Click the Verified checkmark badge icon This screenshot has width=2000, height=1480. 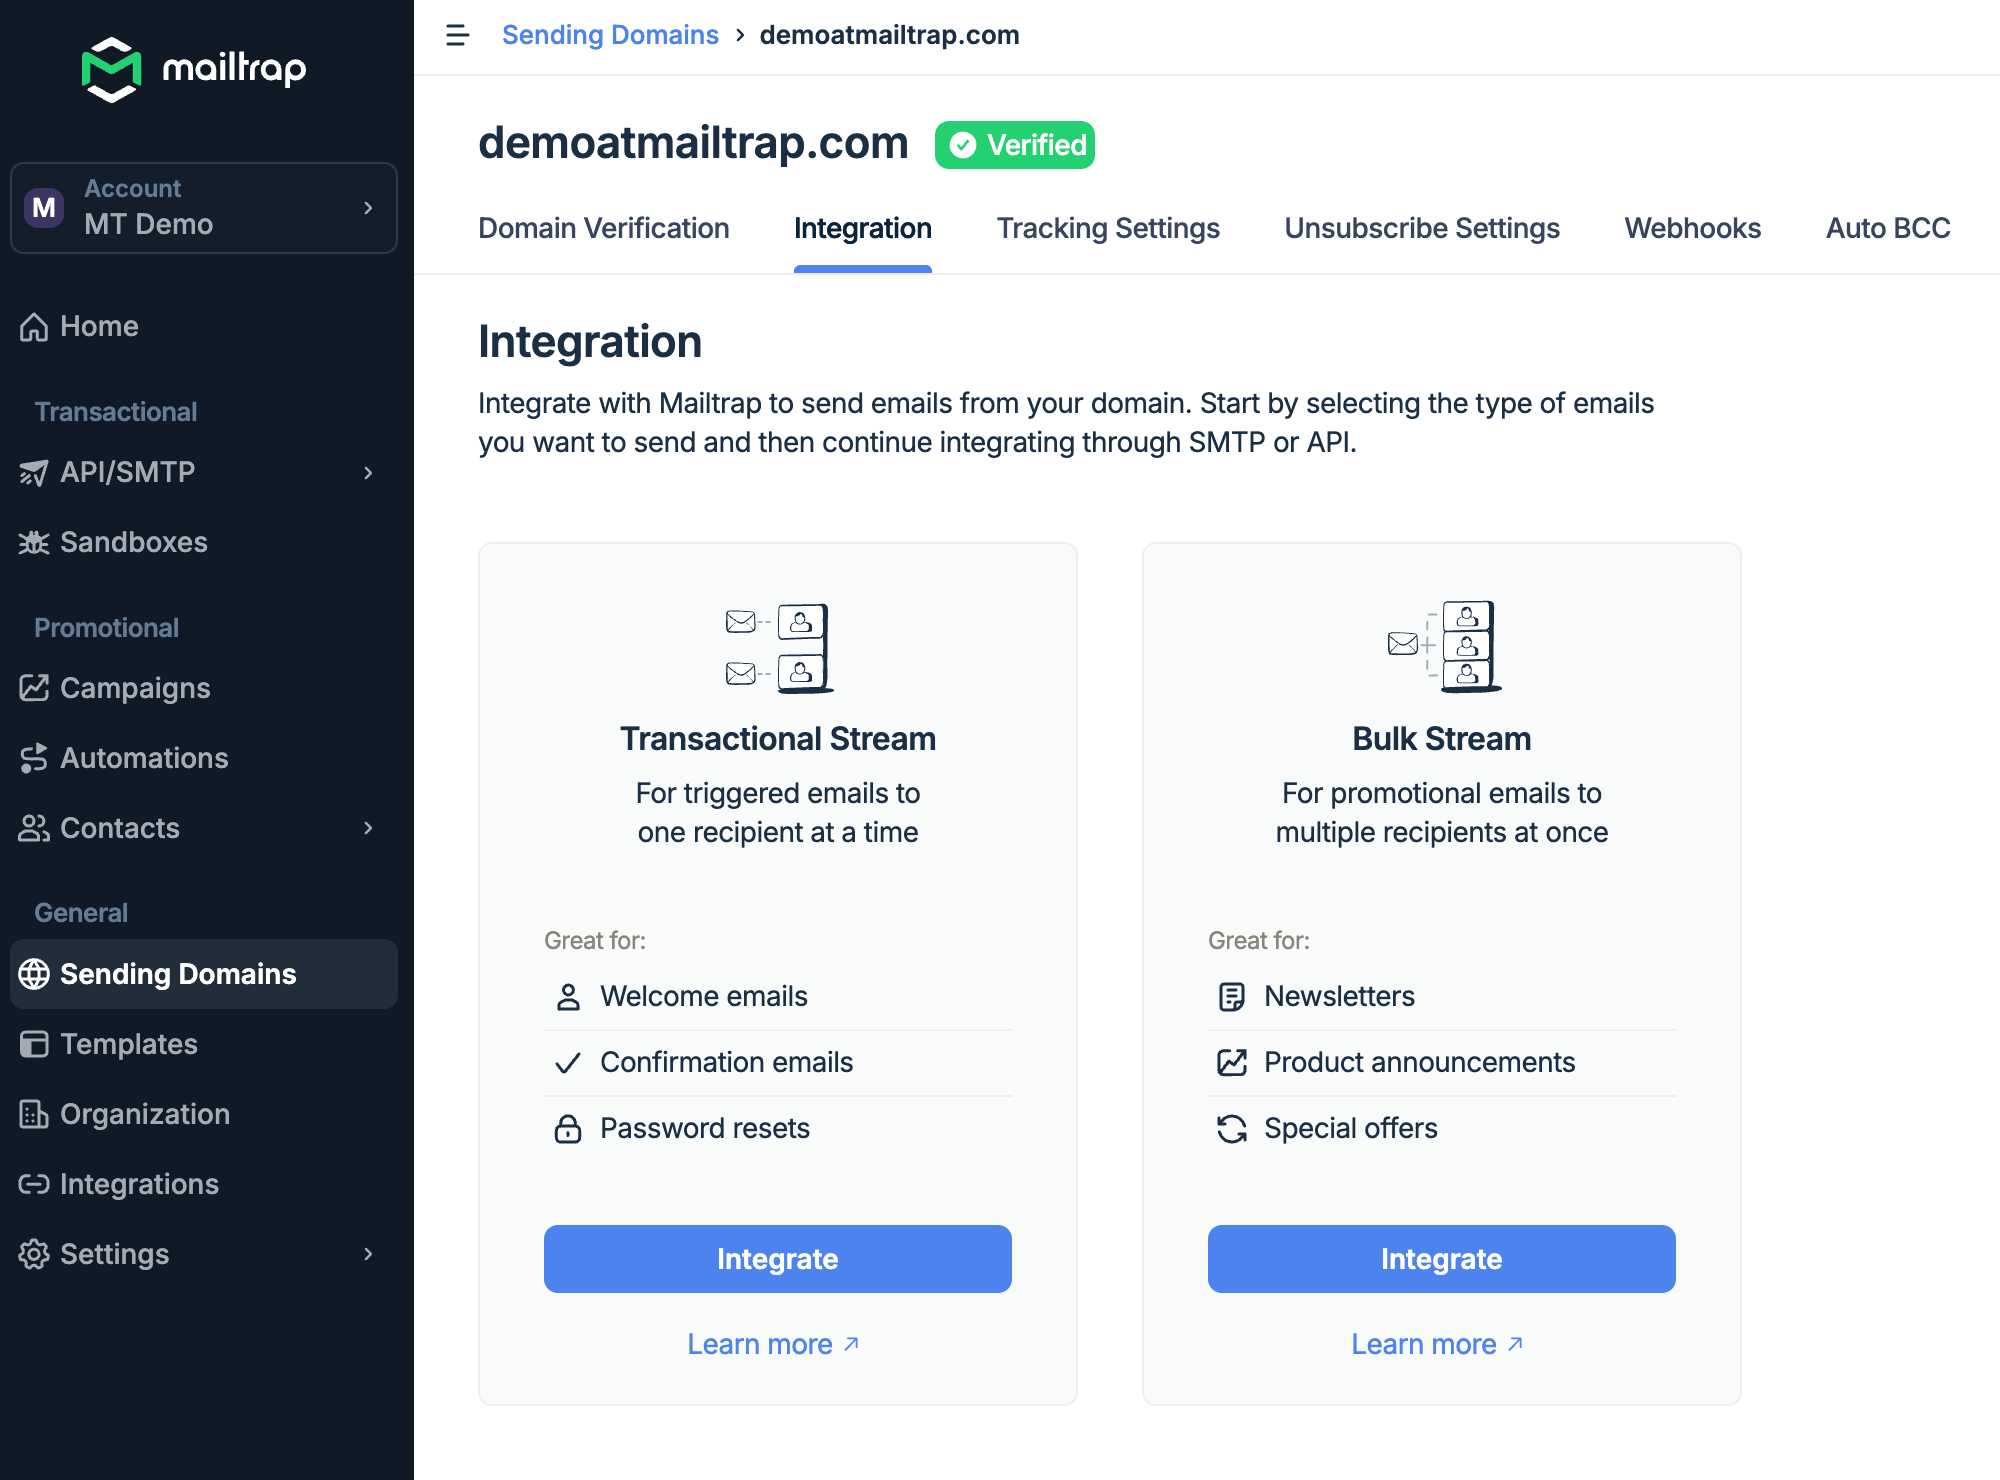[x=963, y=146]
